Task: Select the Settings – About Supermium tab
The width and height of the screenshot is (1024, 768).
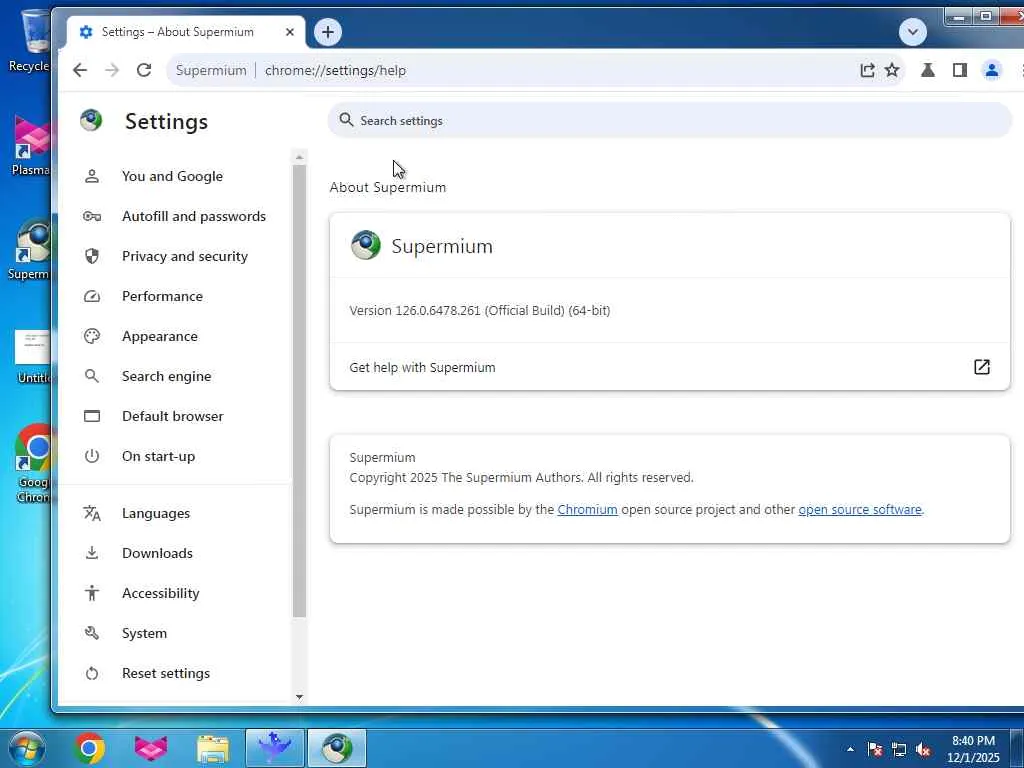Action: pos(186,32)
